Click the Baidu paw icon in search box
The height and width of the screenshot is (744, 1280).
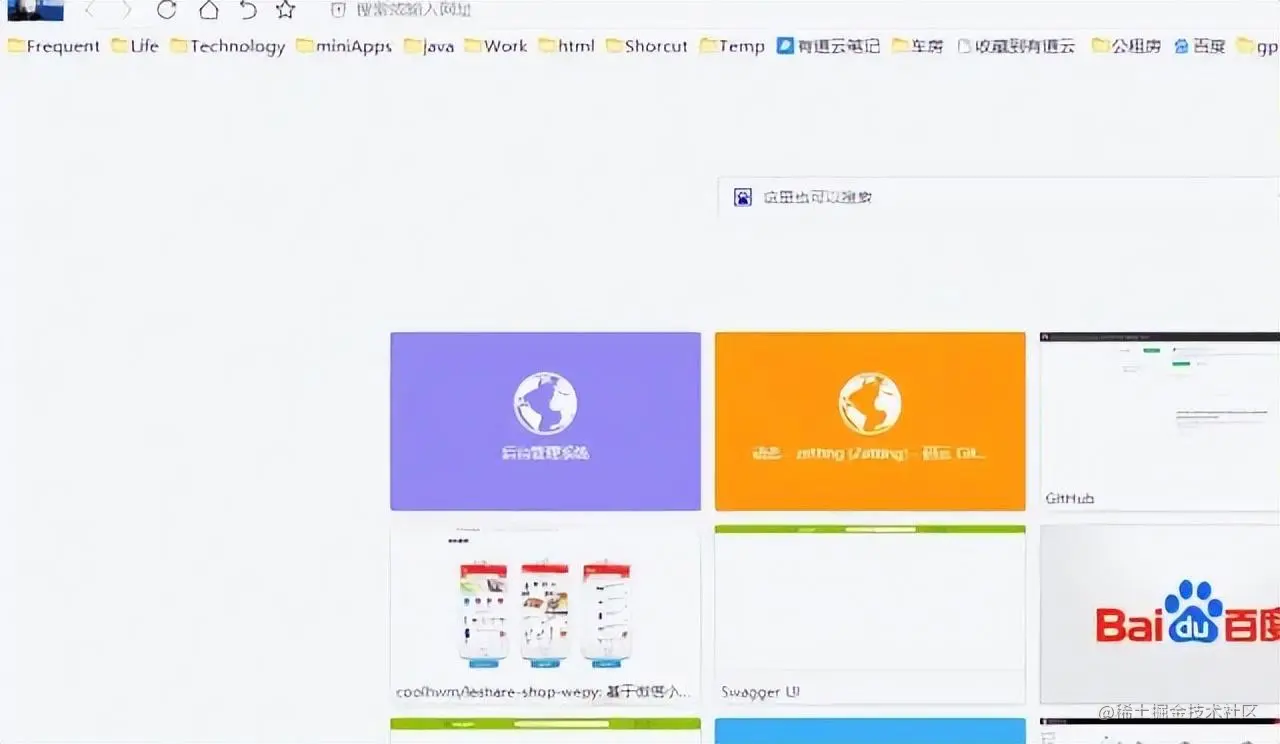[x=742, y=197]
